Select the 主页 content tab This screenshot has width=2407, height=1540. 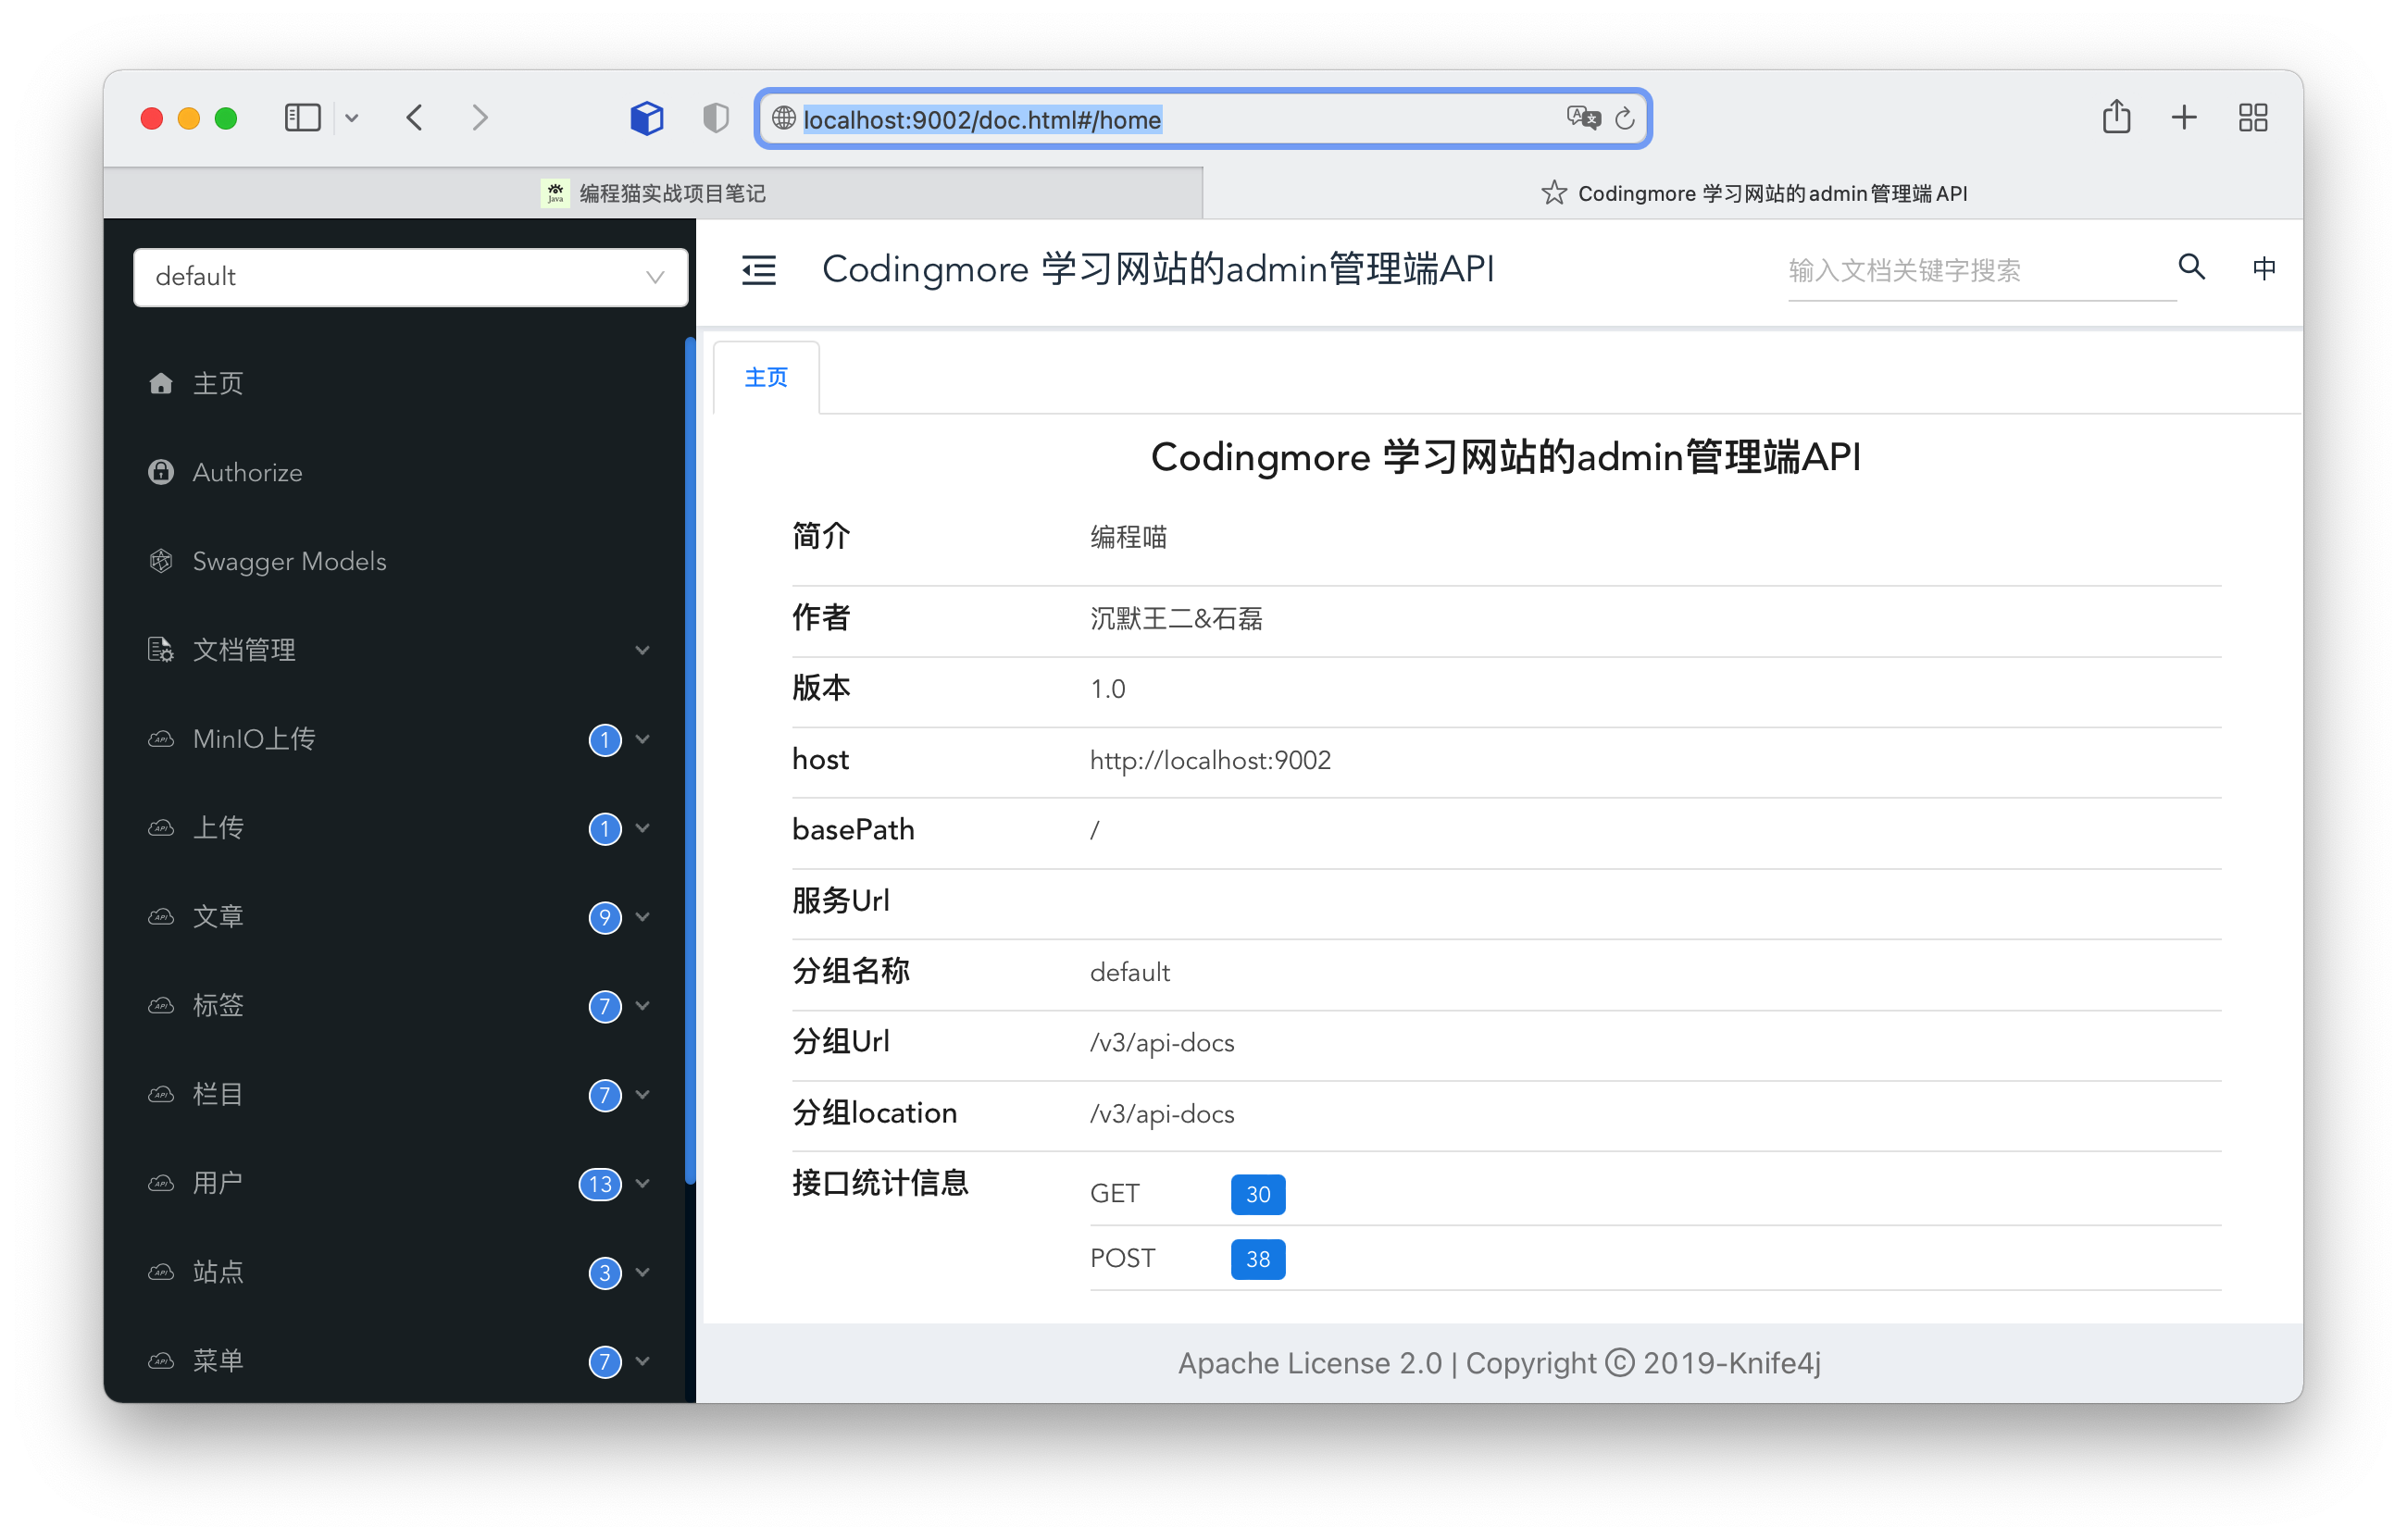coord(766,378)
